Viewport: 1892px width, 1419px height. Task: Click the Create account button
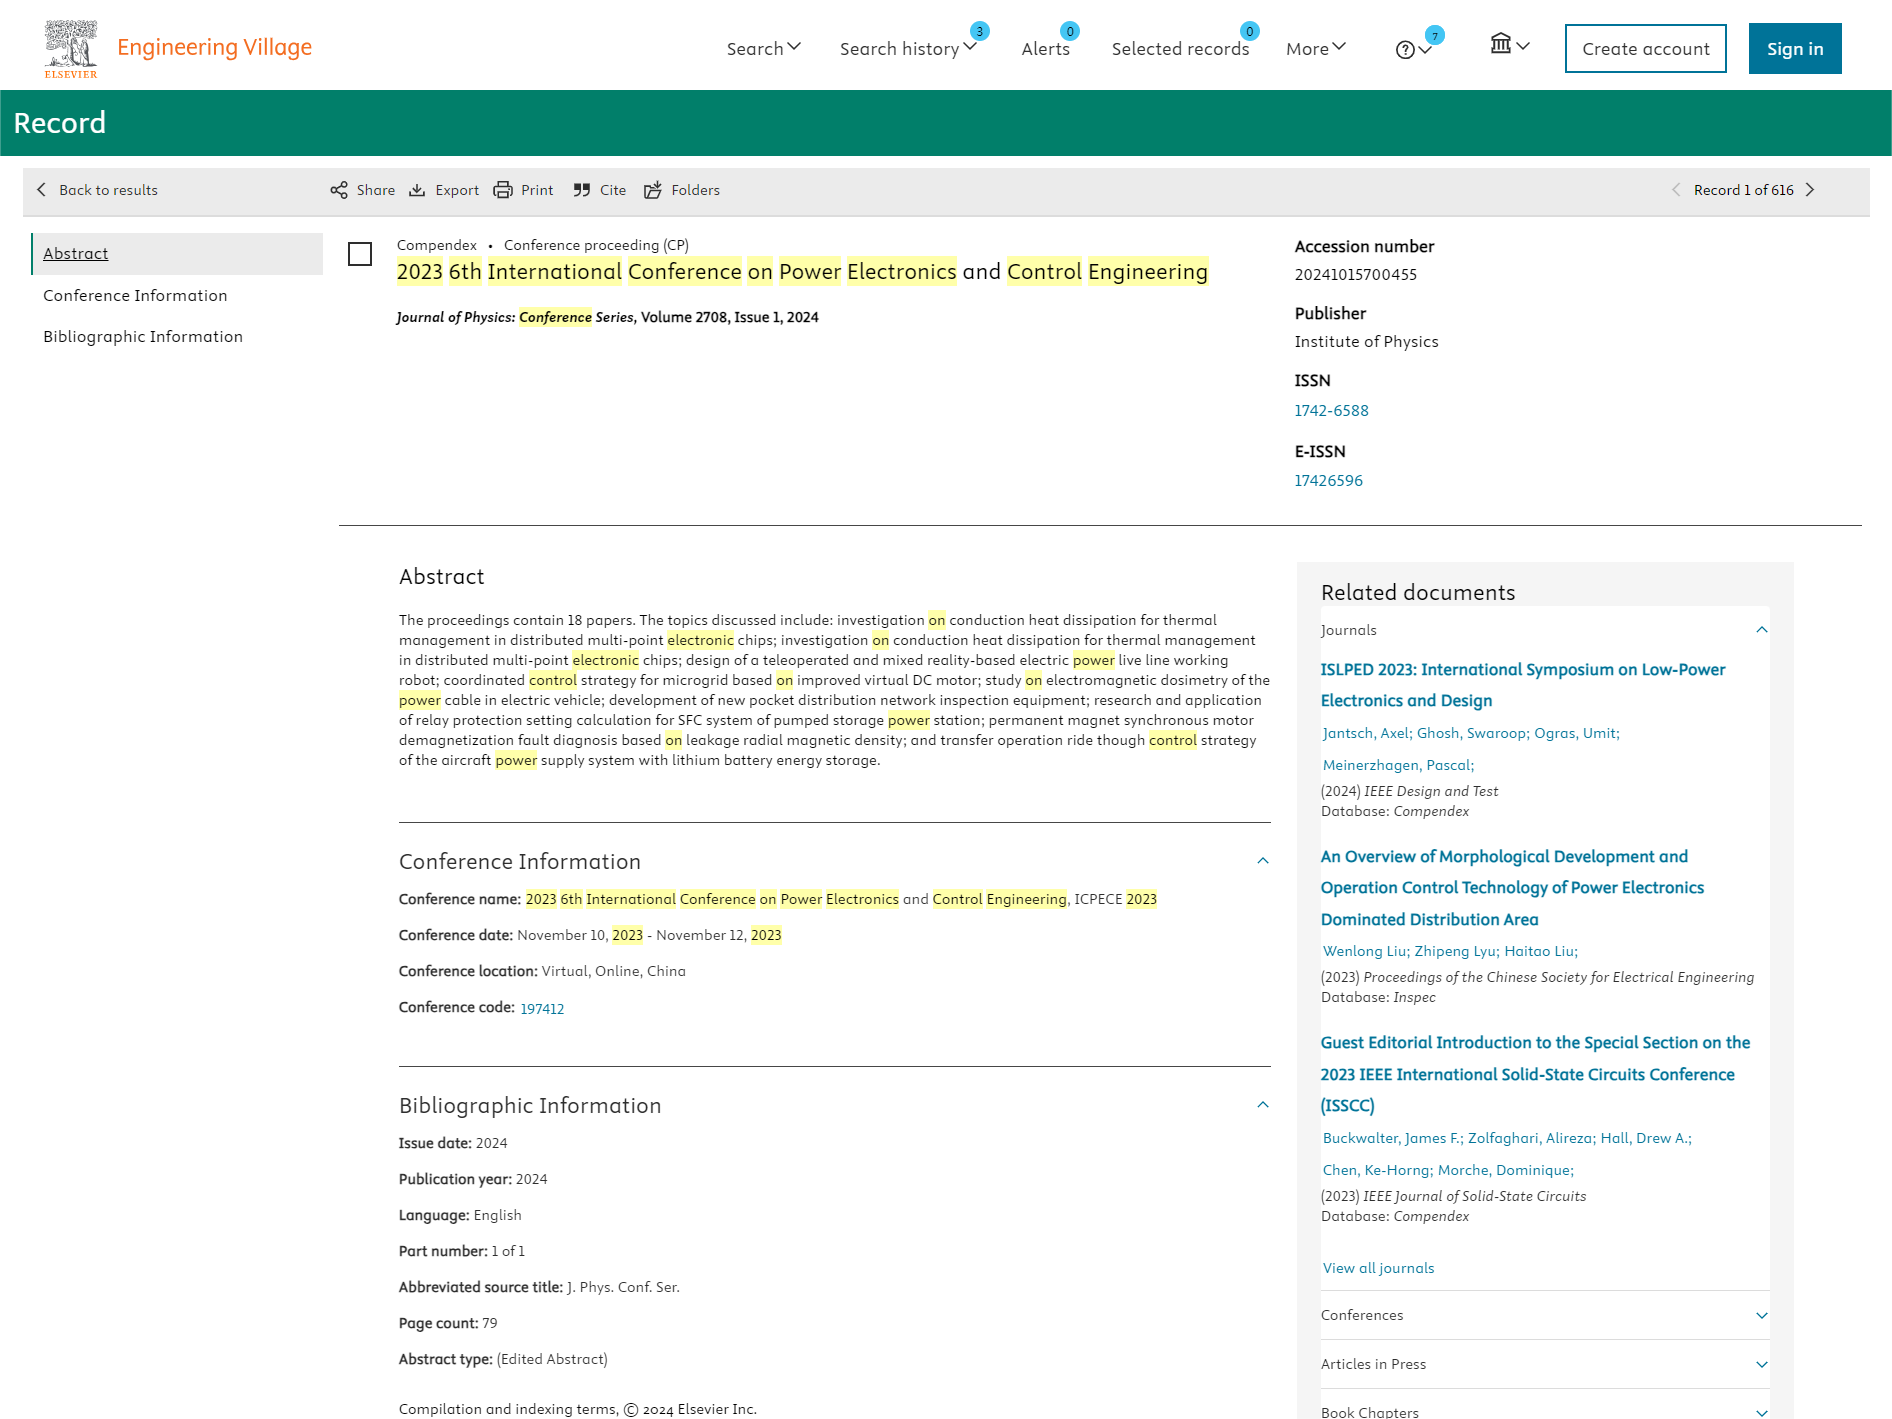pyautogui.click(x=1646, y=48)
